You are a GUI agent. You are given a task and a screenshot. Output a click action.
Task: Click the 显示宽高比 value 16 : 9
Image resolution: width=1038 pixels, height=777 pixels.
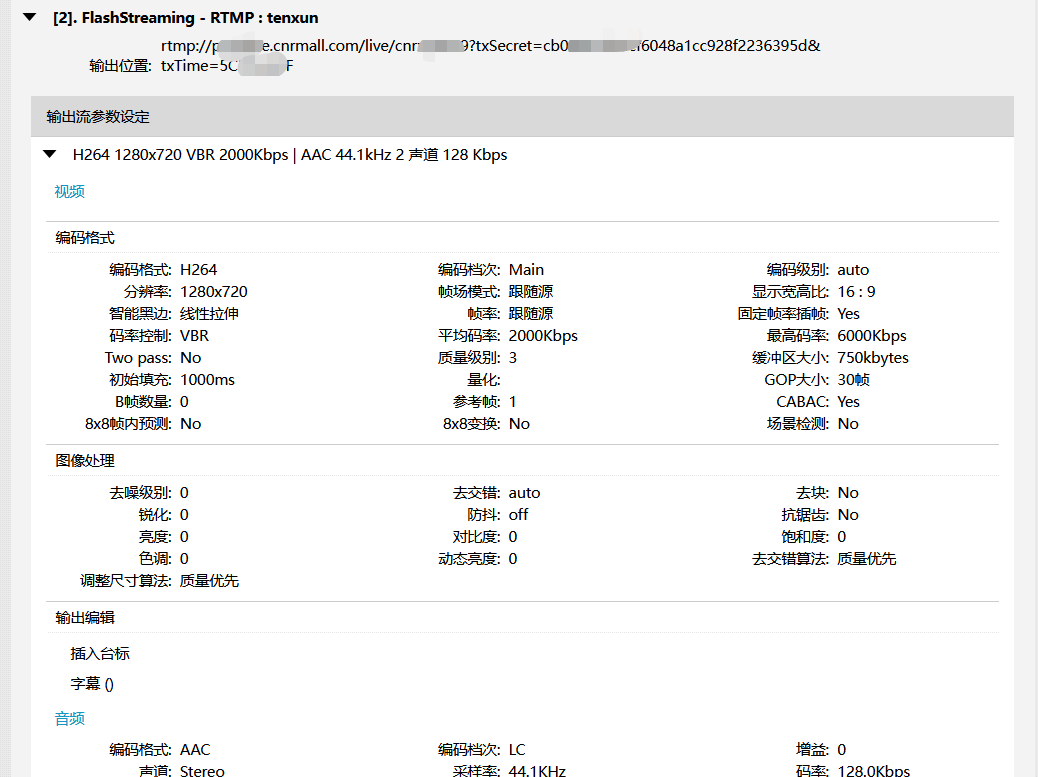click(856, 292)
